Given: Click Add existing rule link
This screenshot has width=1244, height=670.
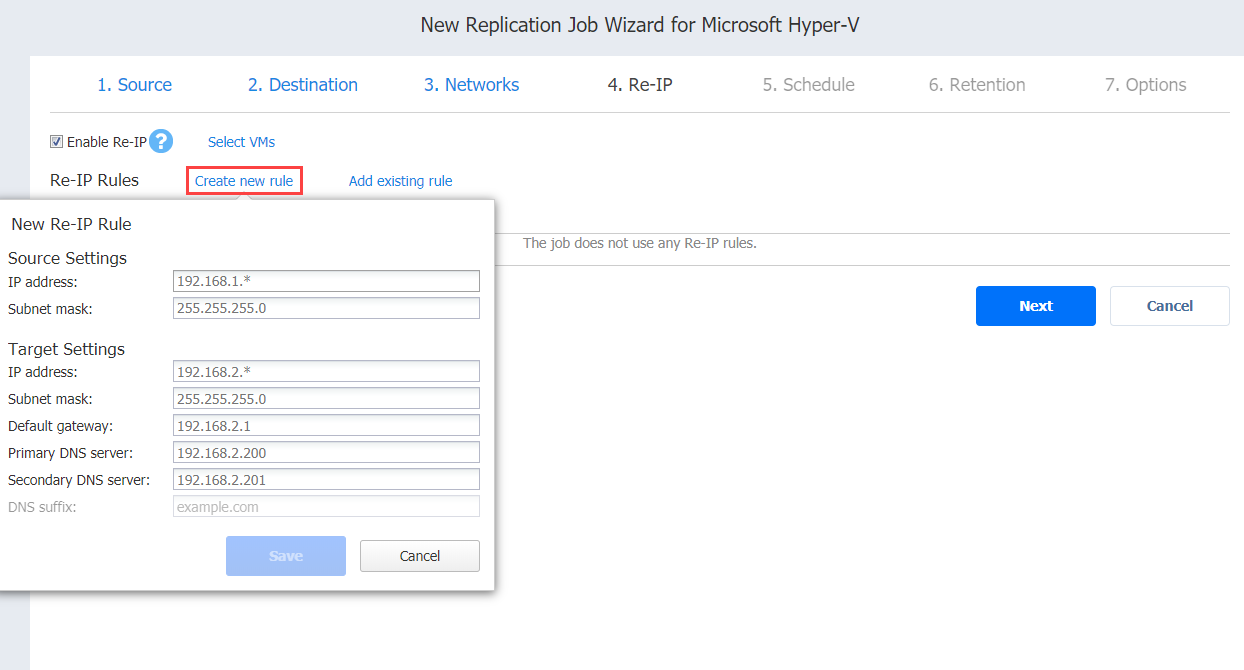Looking at the screenshot, I should [400, 181].
